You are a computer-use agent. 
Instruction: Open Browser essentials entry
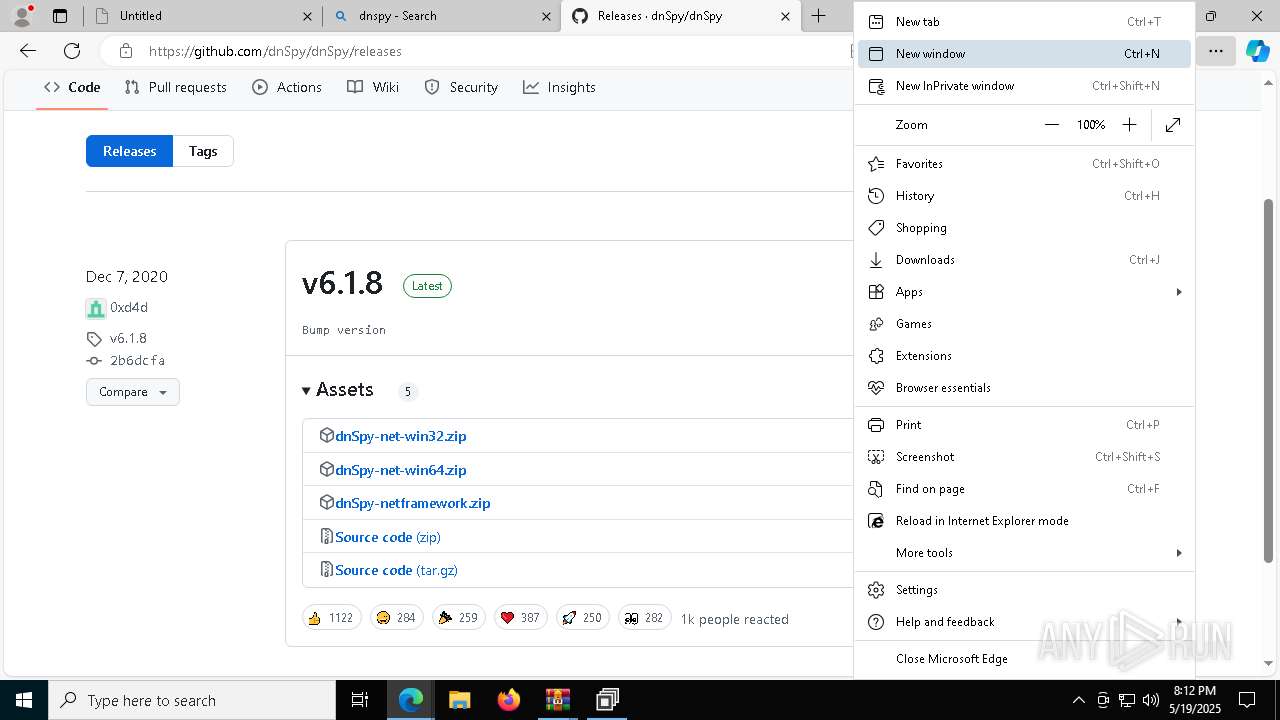tap(1024, 388)
